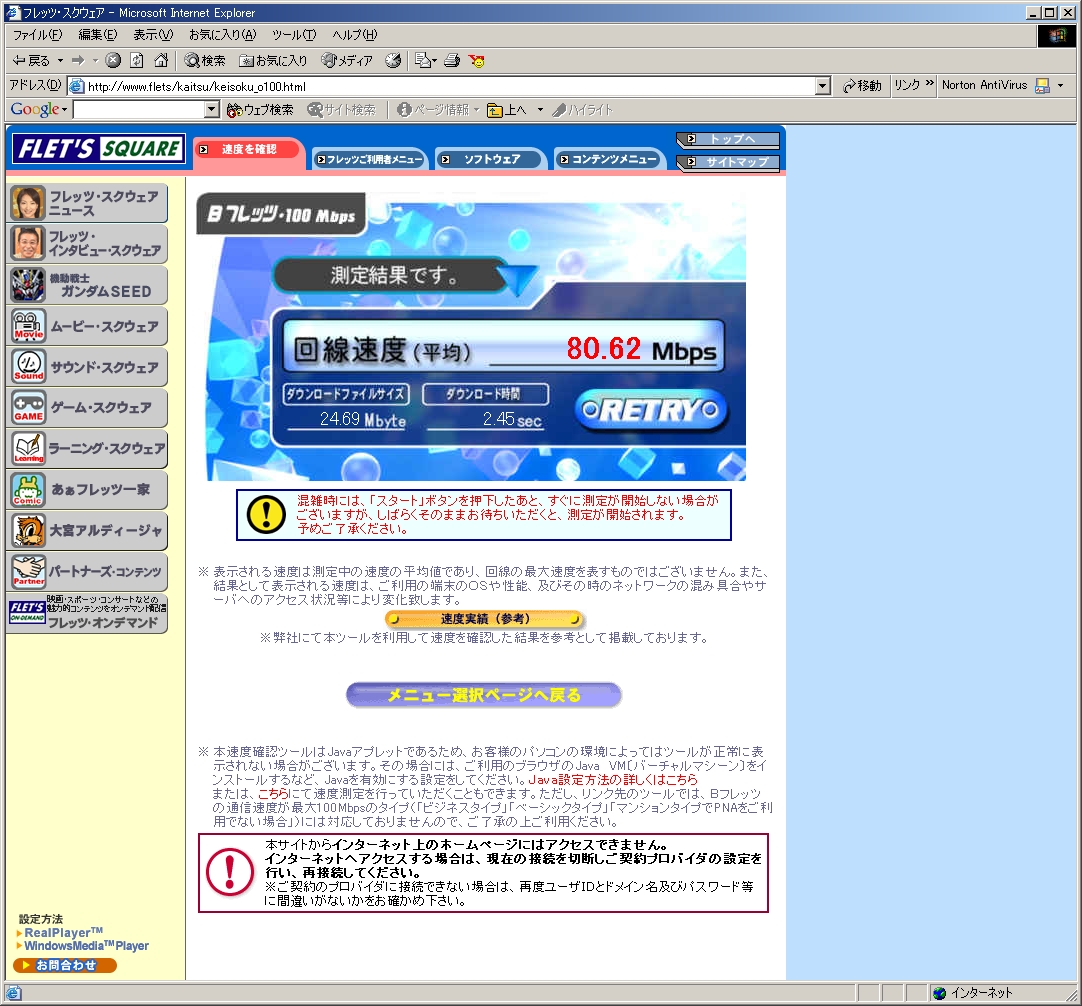Click into the Google toolbar search field
This screenshot has width=1082, height=1006.
pos(139,110)
